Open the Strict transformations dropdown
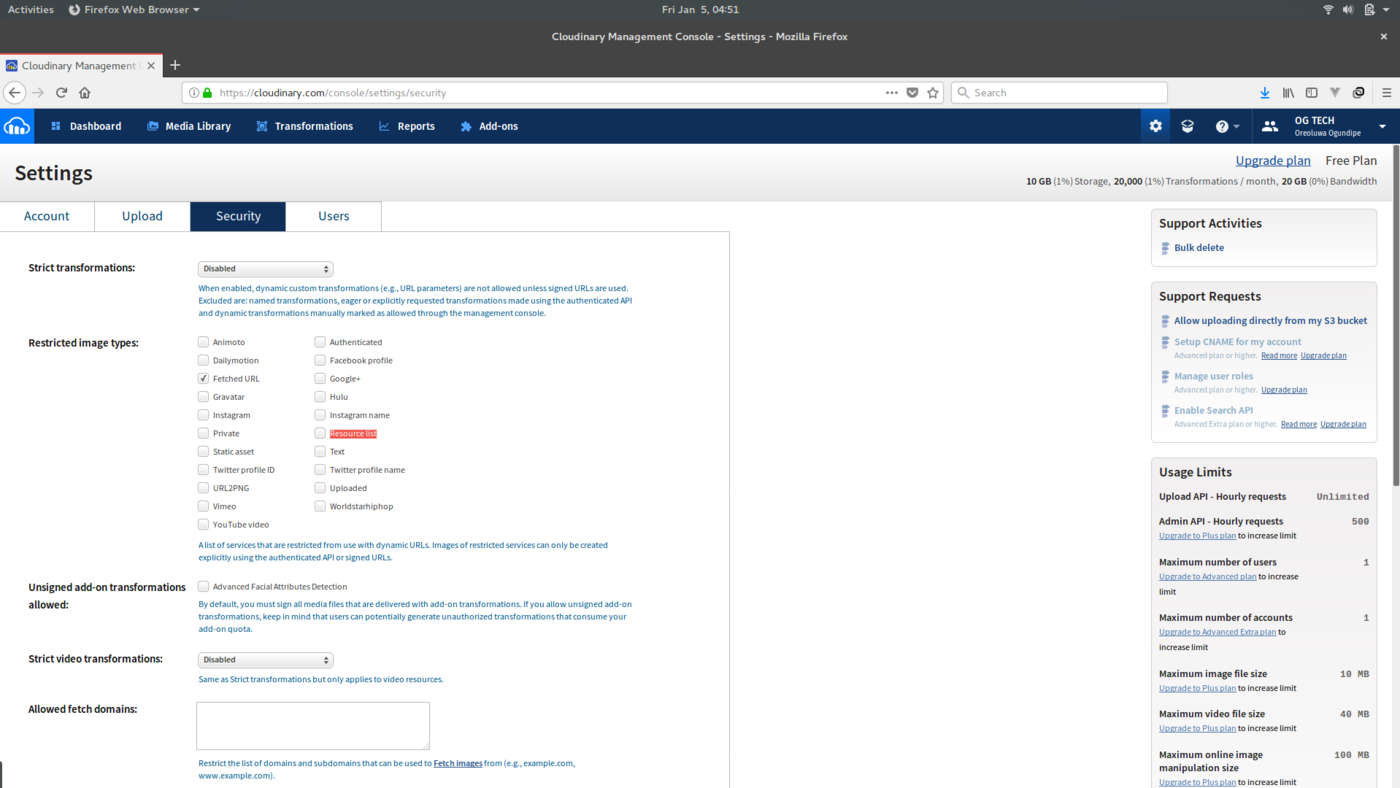The image size is (1400, 788). coord(265,268)
